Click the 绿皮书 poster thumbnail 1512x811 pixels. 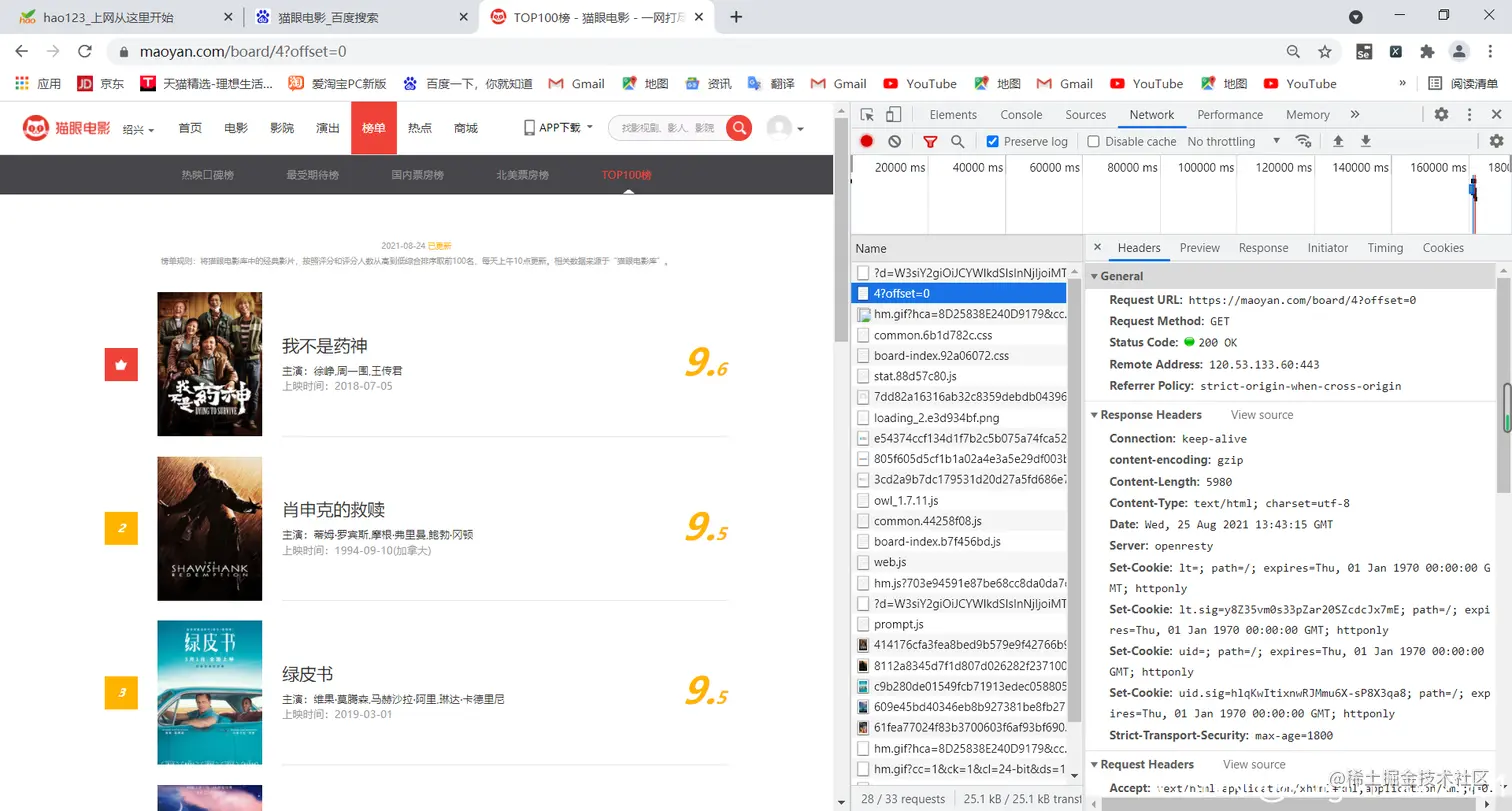point(209,692)
